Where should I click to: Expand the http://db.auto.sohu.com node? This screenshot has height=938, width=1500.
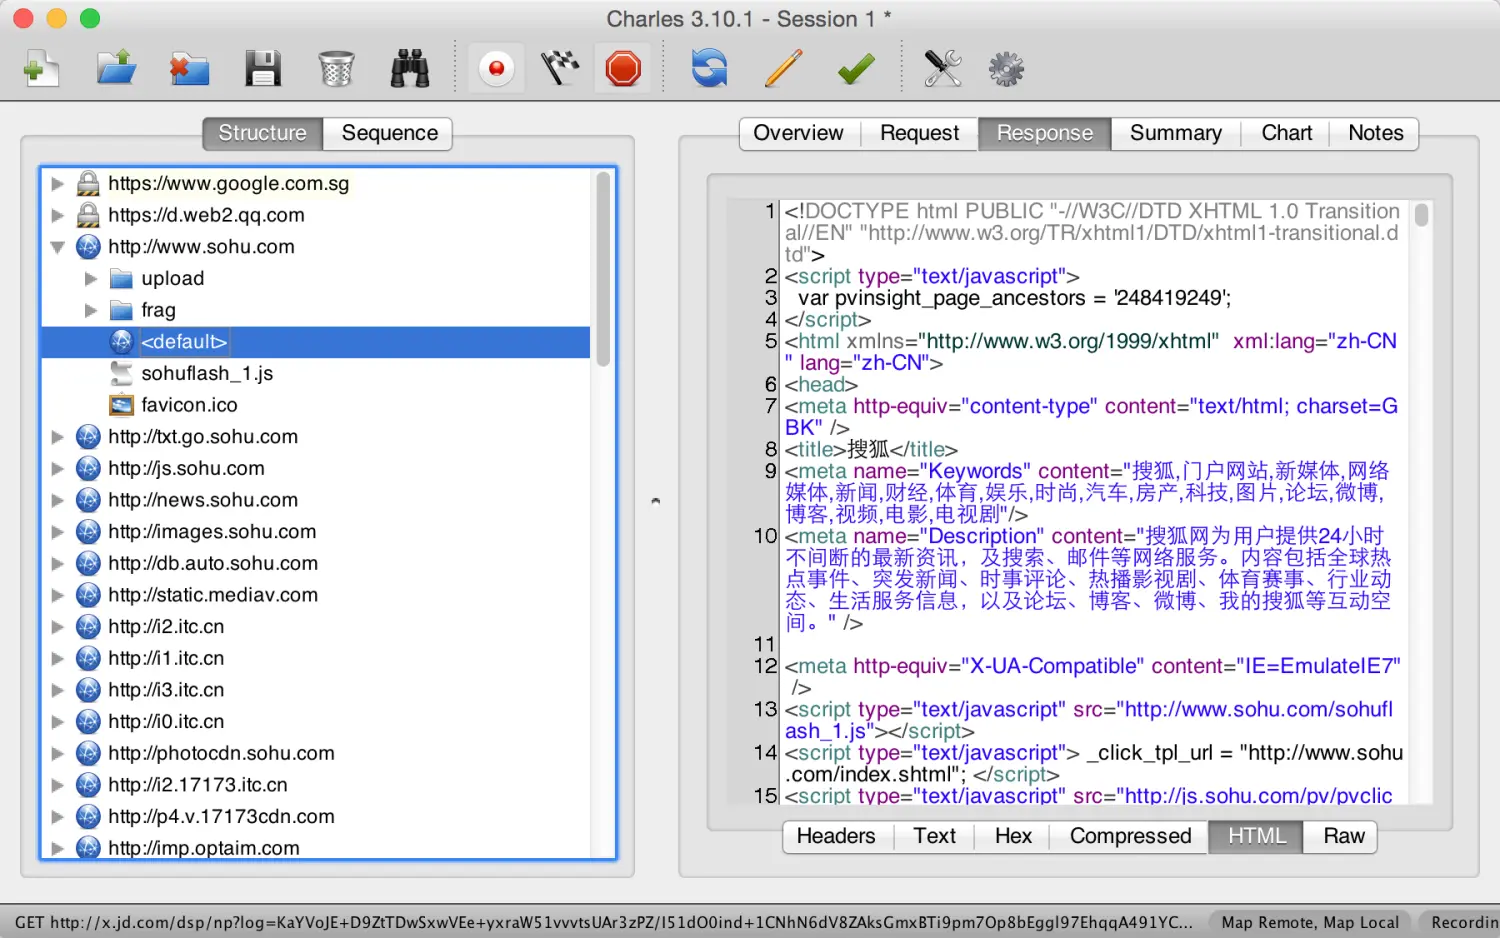tap(58, 564)
